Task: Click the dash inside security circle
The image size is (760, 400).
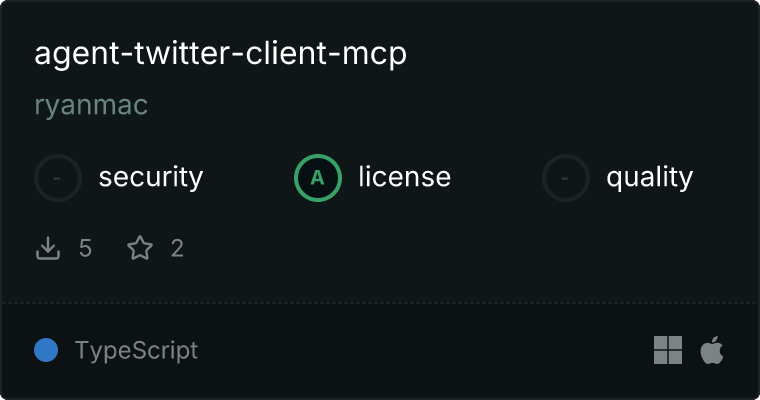Action: (x=57, y=178)
